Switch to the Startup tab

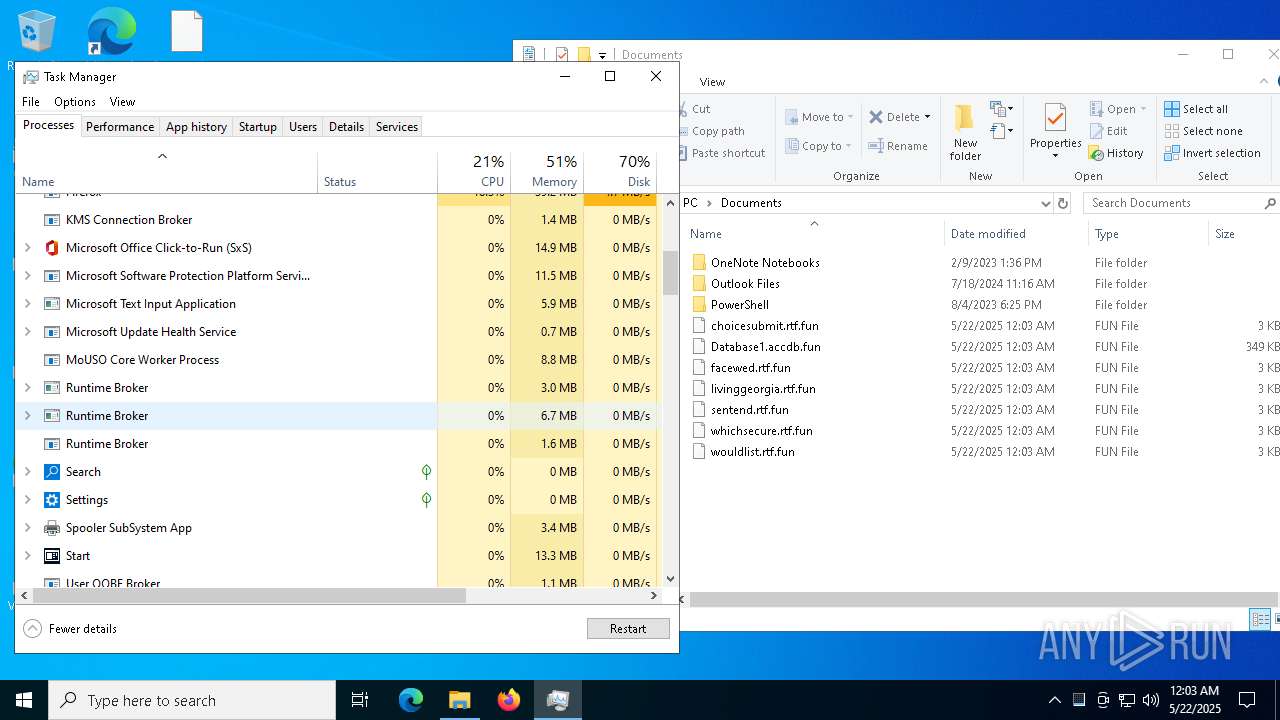tap(258, 127)
